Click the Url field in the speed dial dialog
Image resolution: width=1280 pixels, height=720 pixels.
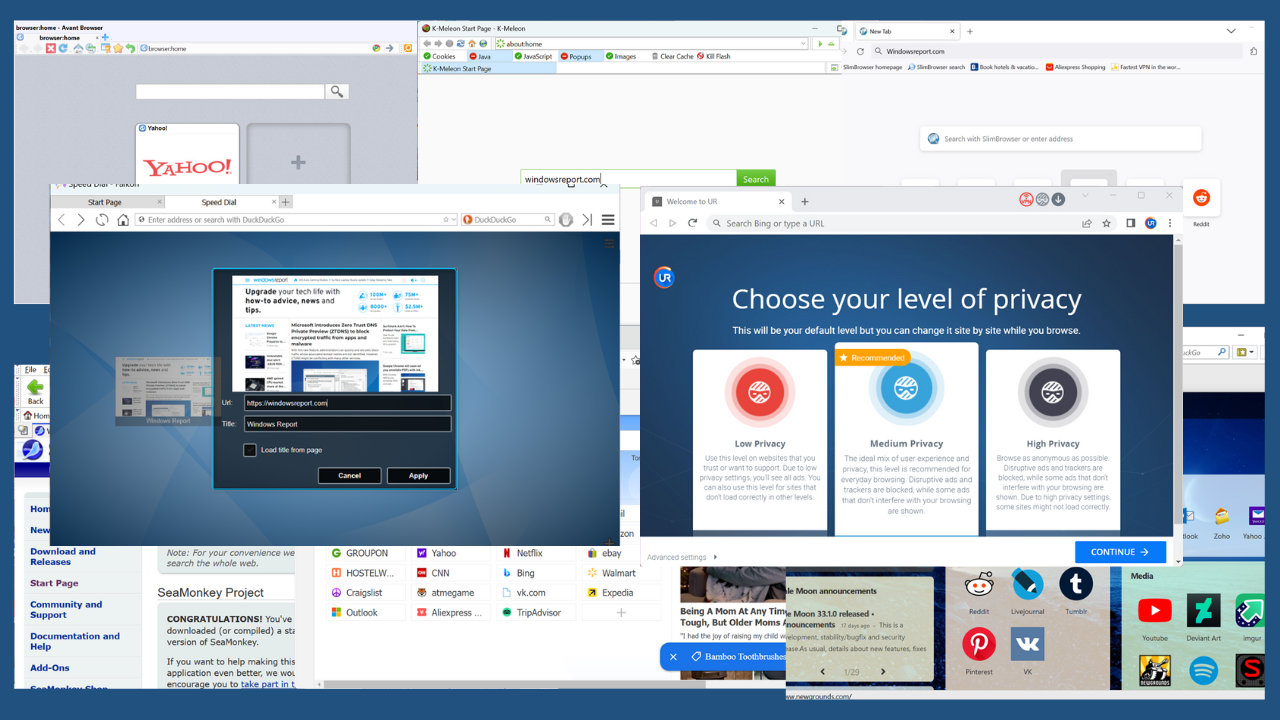tap(347, 403)
